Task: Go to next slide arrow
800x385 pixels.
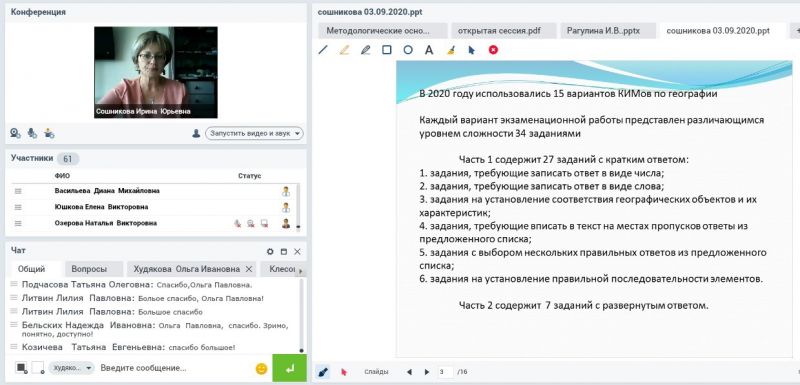Action: coord(427,372)
